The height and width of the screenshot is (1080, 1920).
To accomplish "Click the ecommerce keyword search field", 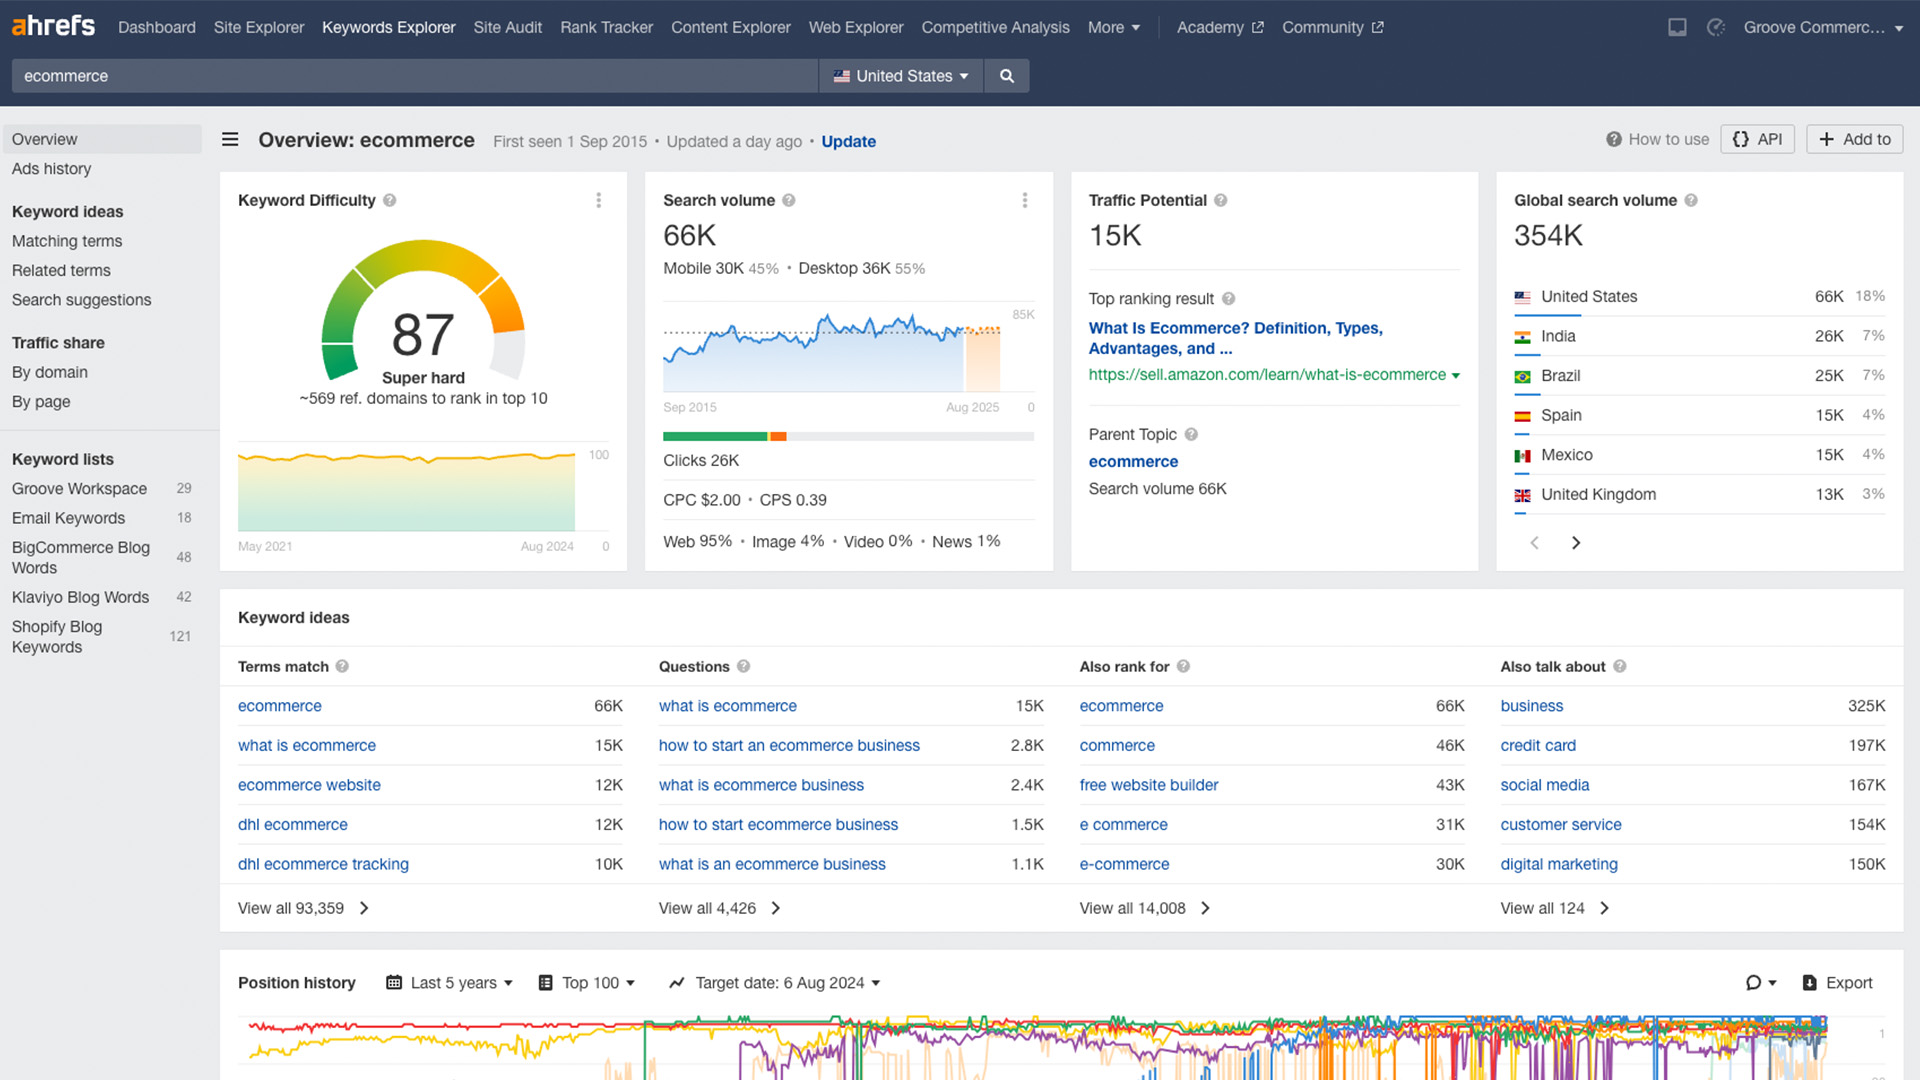I will click(x=414, y=76).
